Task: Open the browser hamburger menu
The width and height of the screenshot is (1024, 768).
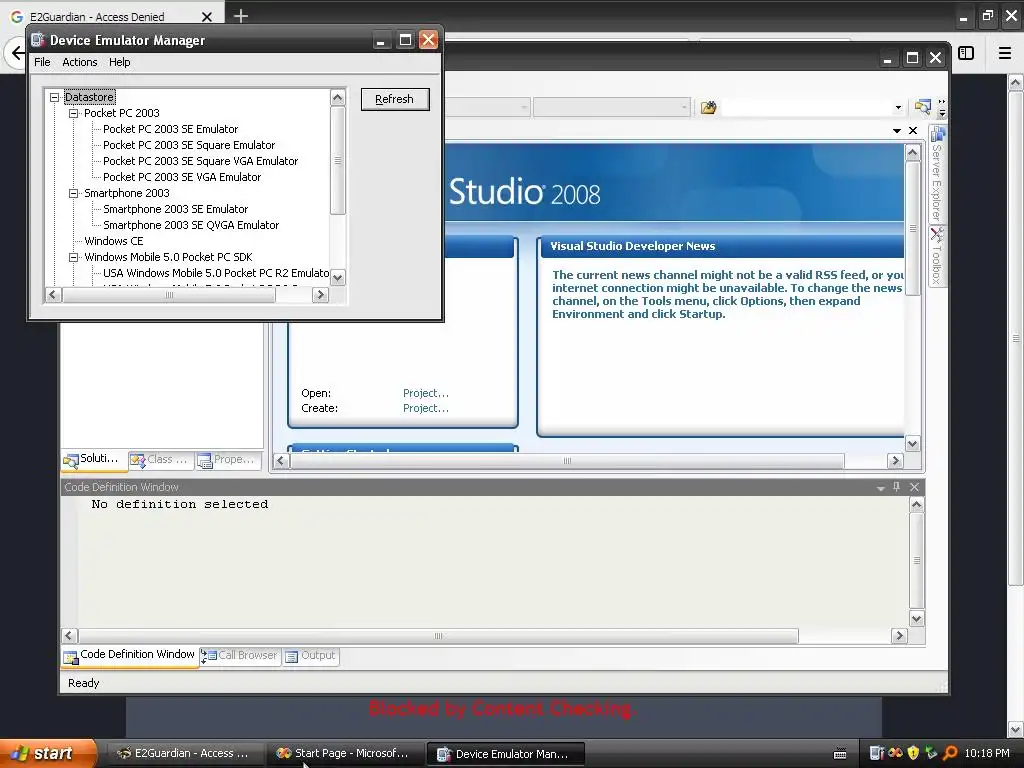Action: point(1005,53)
